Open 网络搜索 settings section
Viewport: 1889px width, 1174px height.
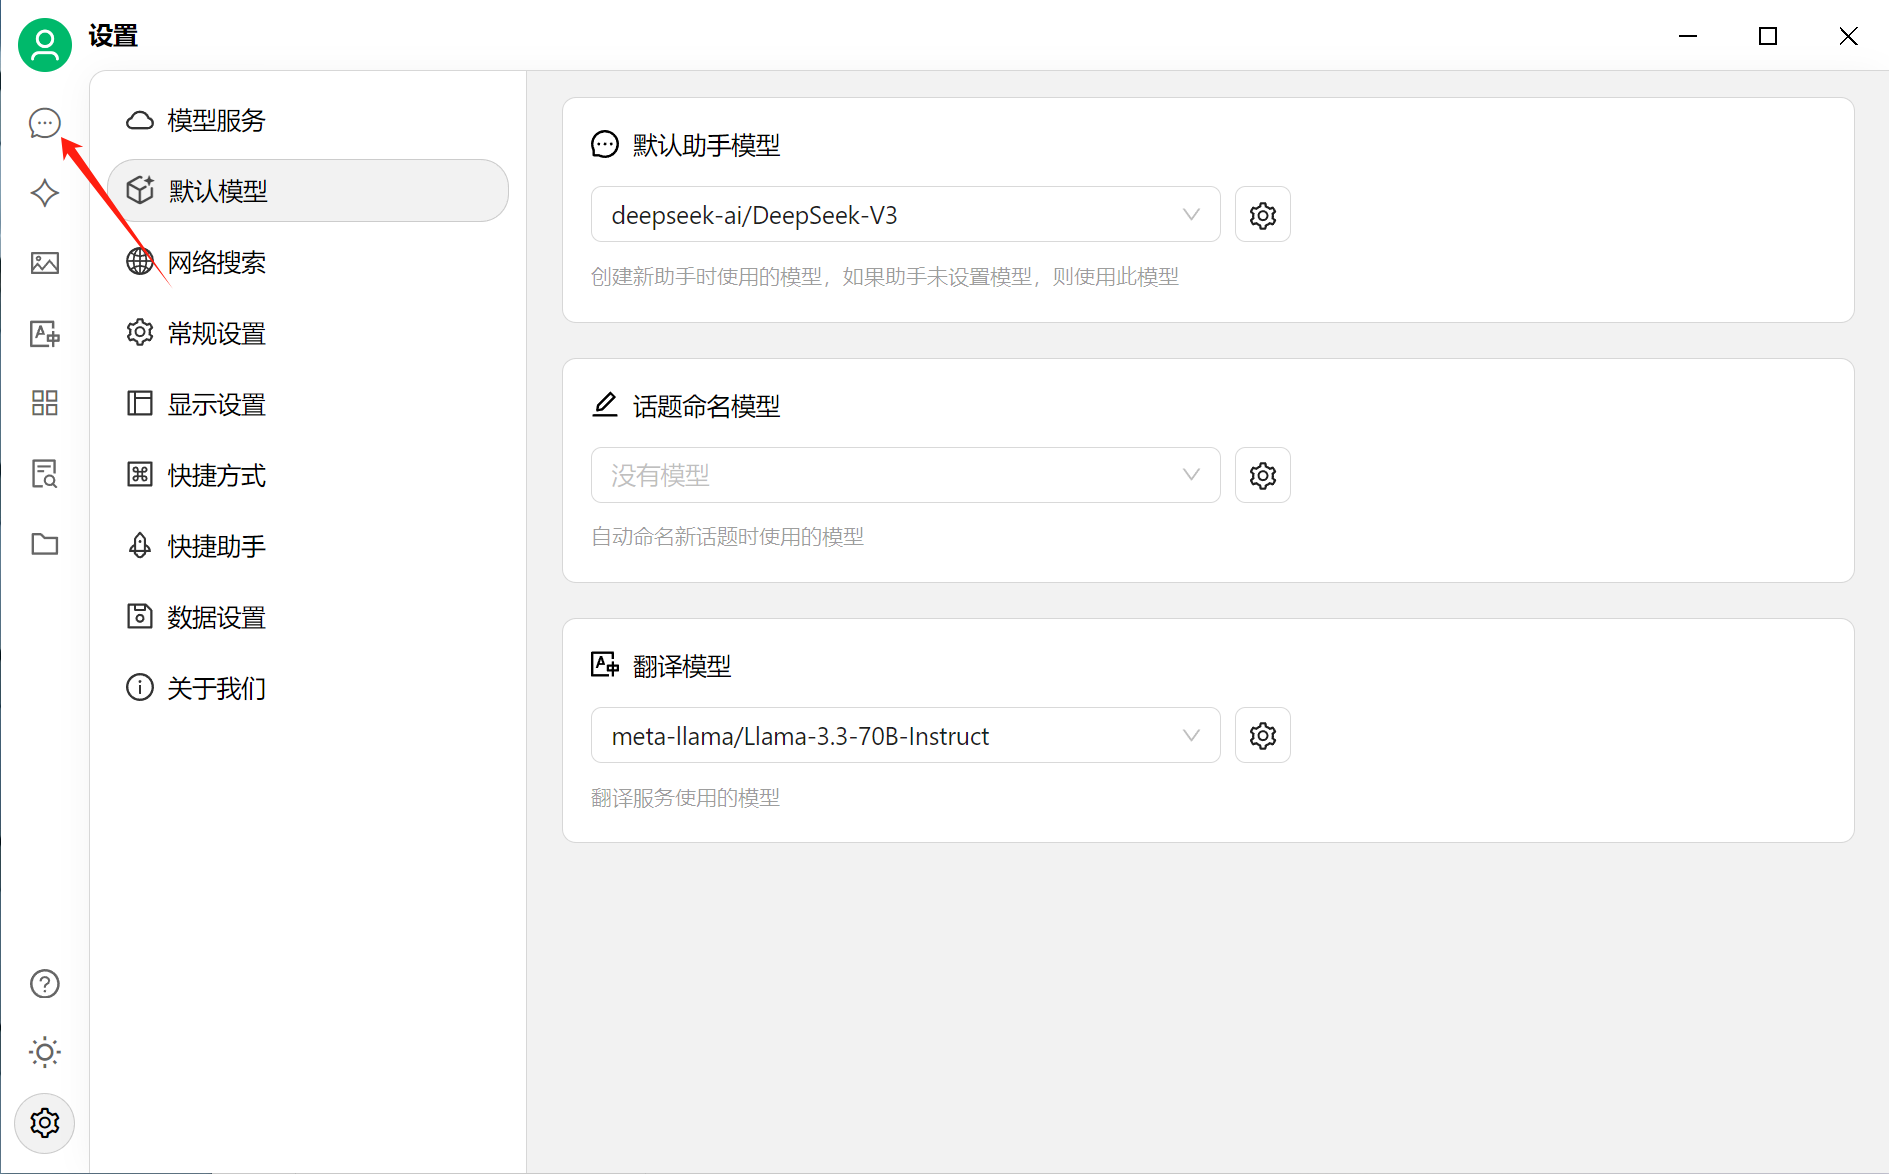[x=308, y=262]
